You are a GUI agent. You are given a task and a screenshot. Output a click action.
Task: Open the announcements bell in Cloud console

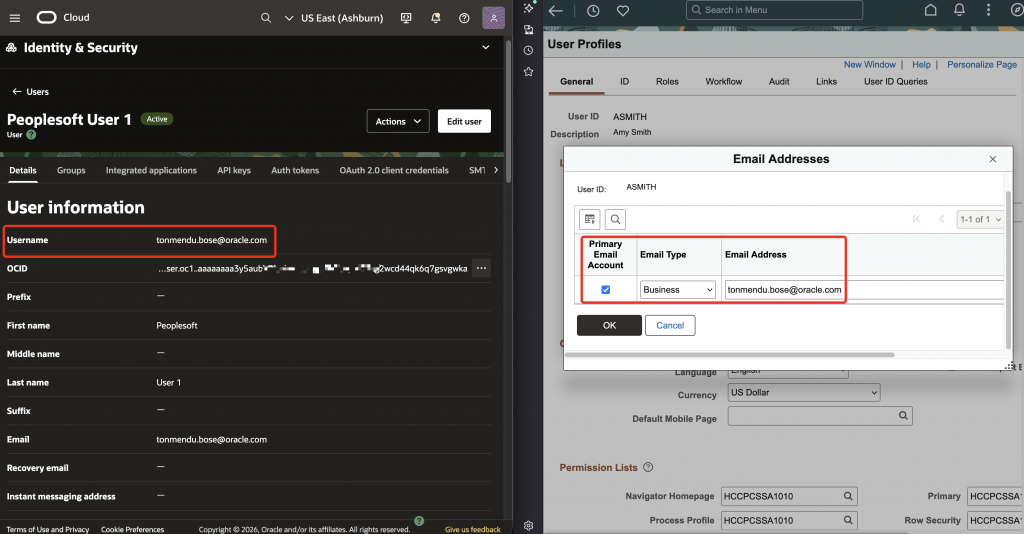[x=436, y=18]
